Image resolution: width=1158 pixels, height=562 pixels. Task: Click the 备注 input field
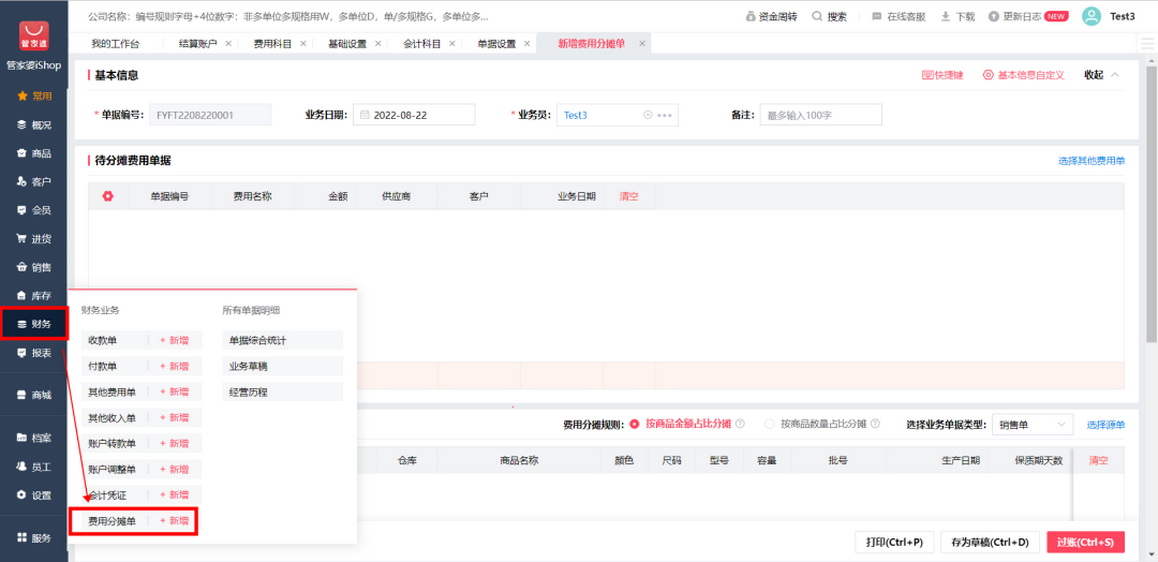[820, 115]
